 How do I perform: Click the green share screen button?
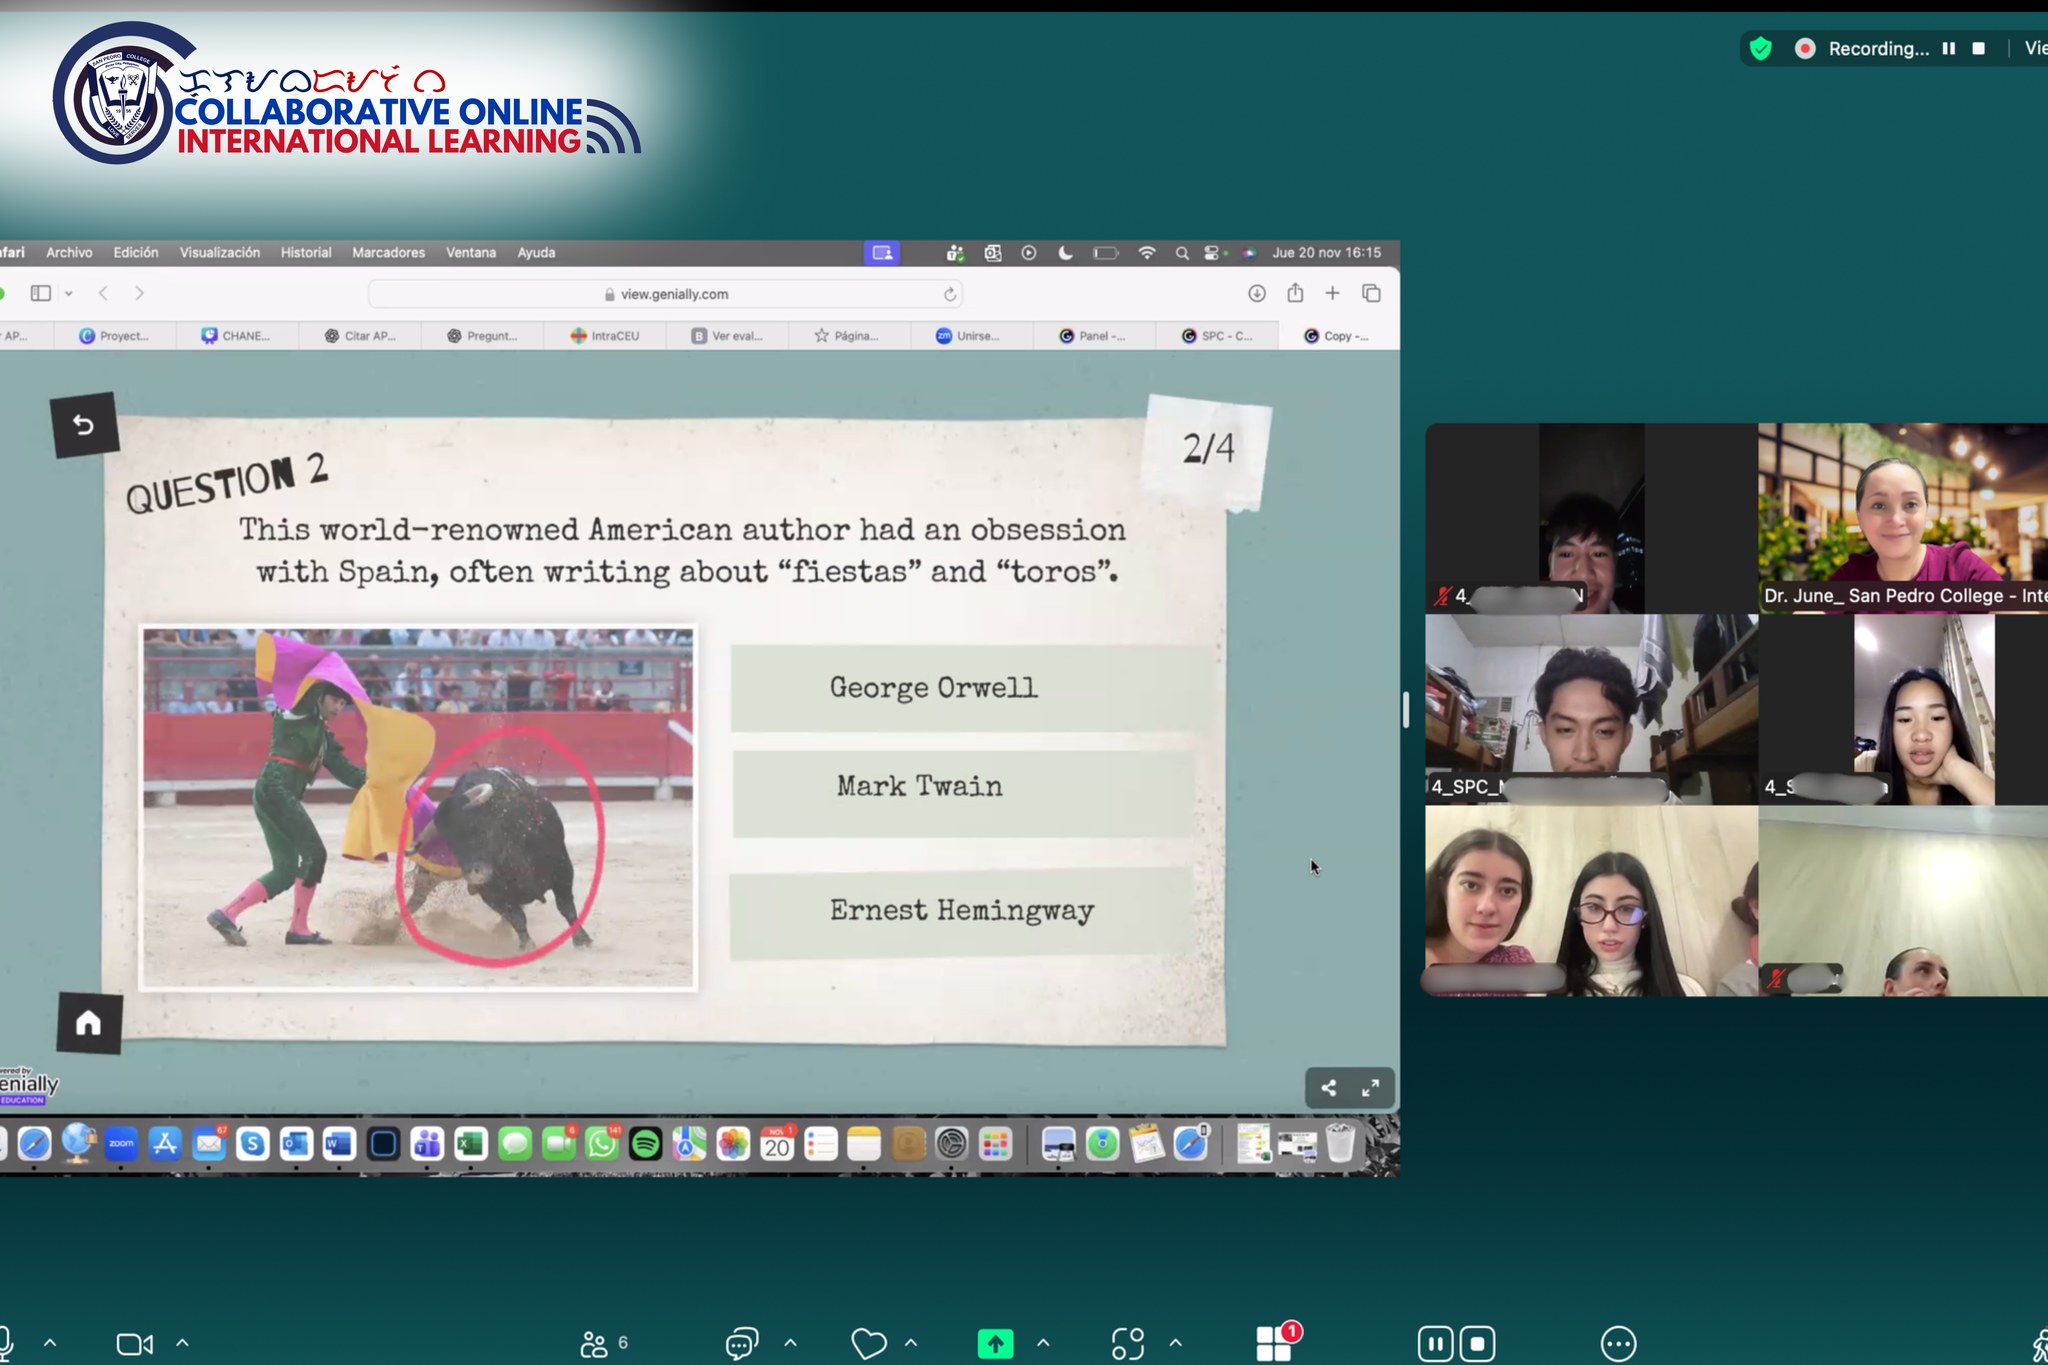click(x=995, y=1344)
